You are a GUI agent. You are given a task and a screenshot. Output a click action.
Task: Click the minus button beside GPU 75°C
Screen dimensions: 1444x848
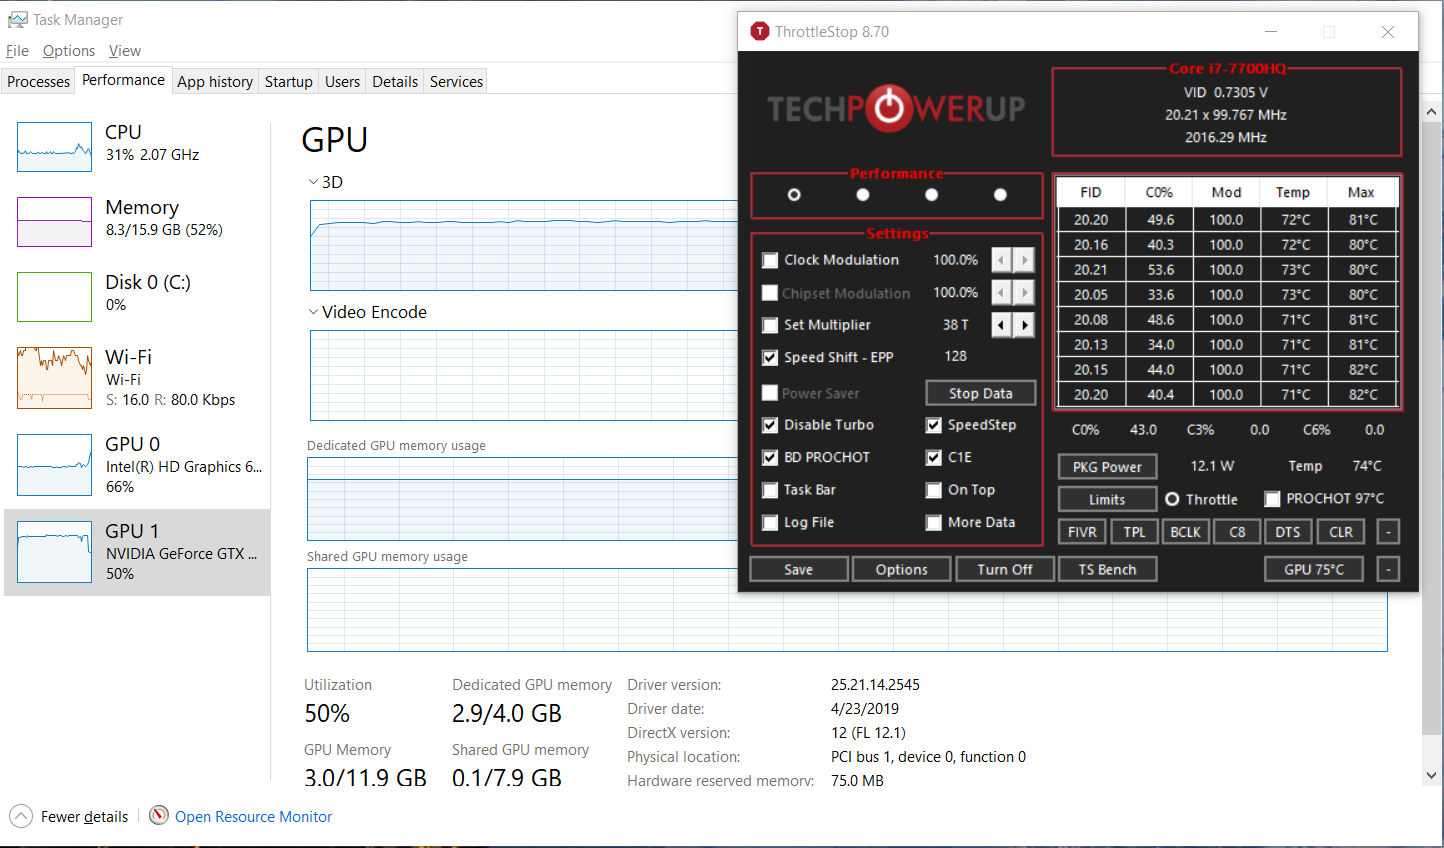click(1388, 569)
